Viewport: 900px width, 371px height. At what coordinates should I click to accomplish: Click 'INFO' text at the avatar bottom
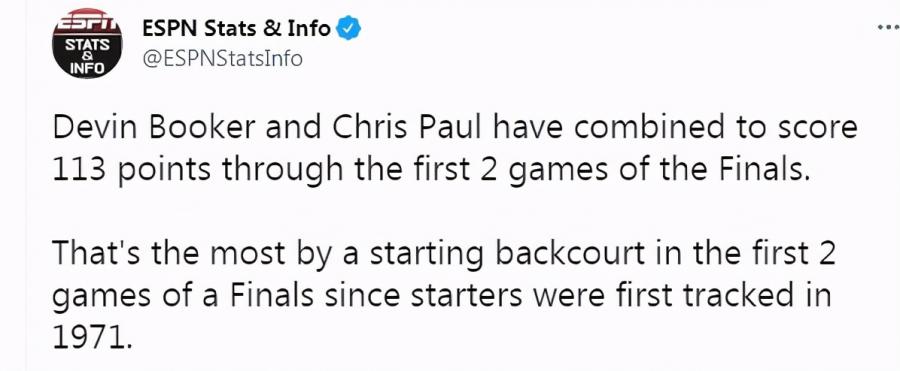tap(87, 68)
